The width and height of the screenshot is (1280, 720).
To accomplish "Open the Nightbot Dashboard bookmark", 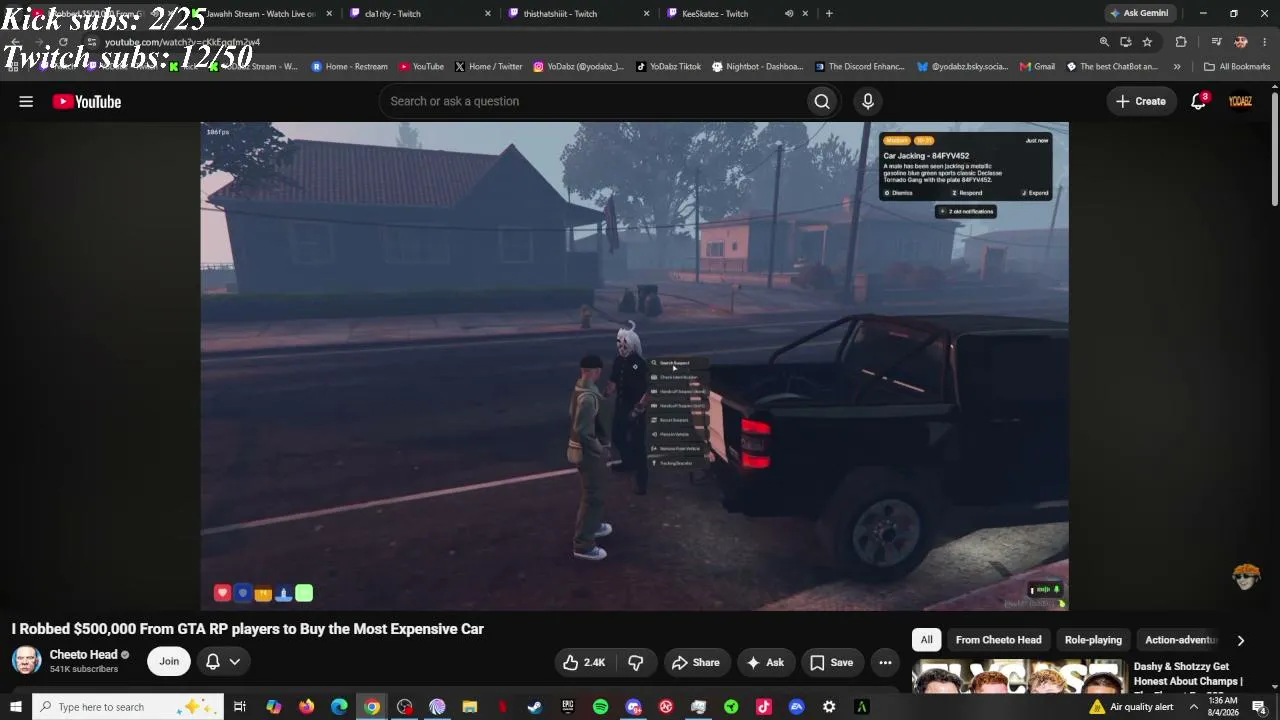I will 757,67.
